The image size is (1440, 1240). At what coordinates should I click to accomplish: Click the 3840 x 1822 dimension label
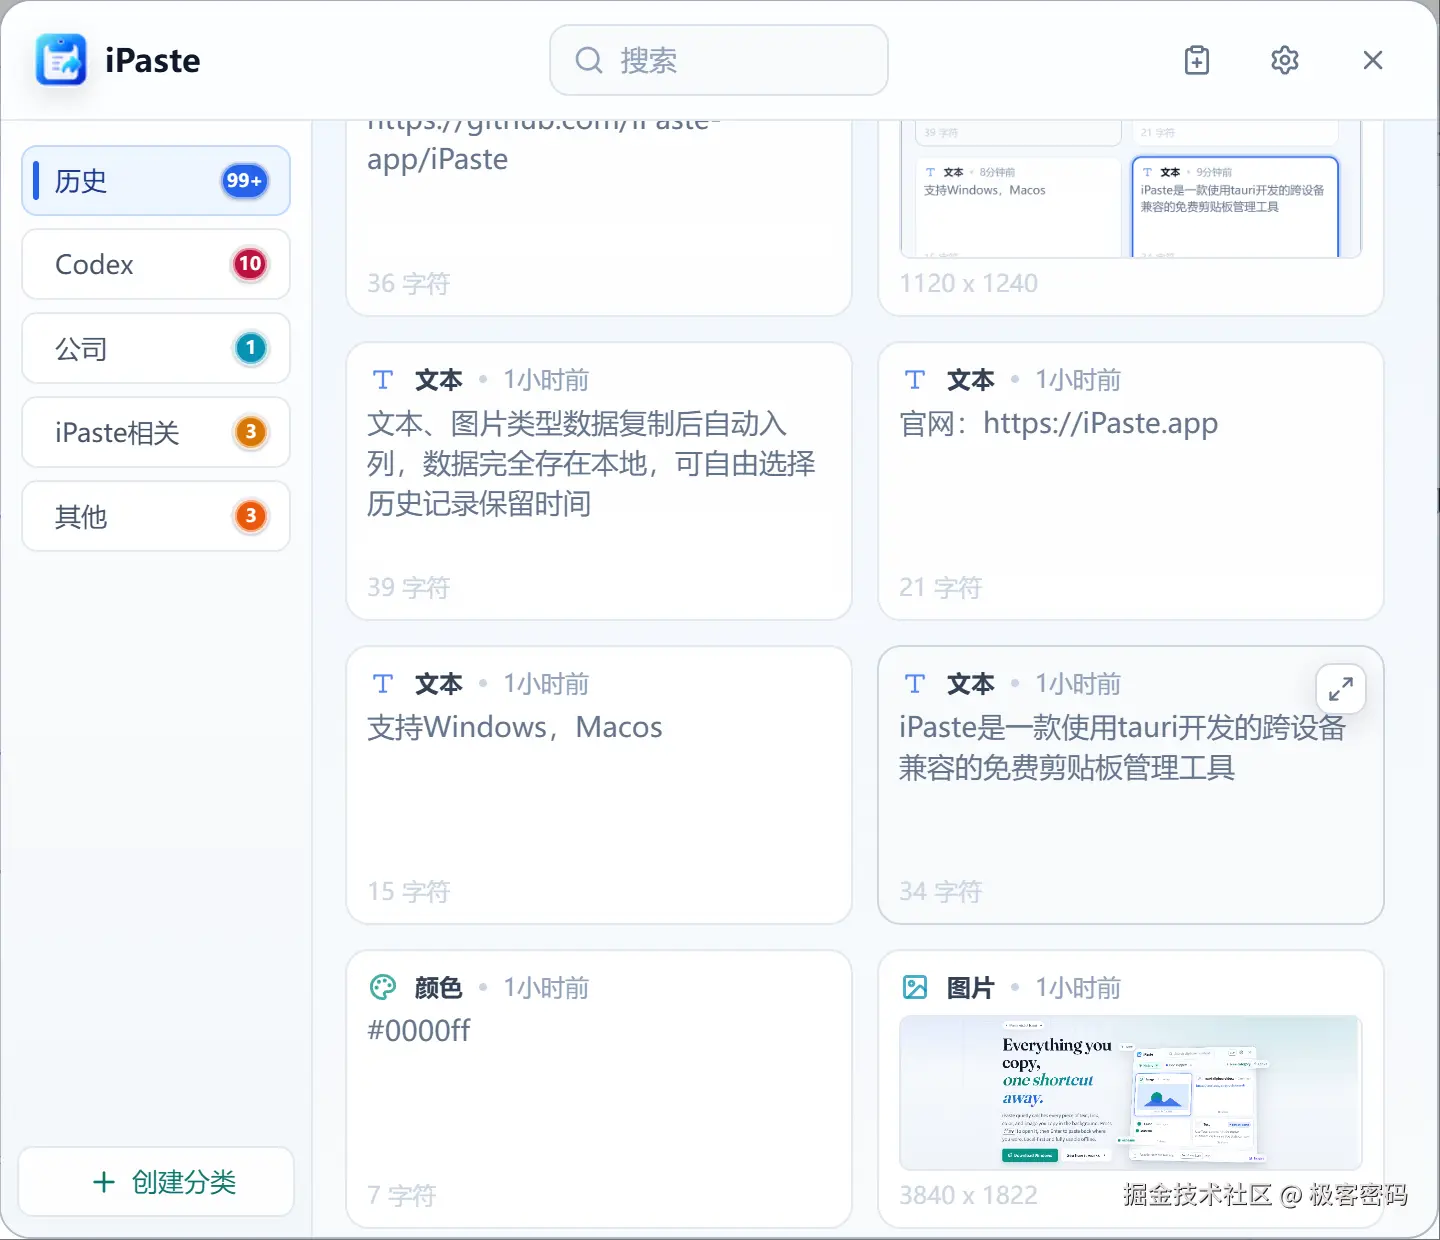click(x=969, y=1195)
